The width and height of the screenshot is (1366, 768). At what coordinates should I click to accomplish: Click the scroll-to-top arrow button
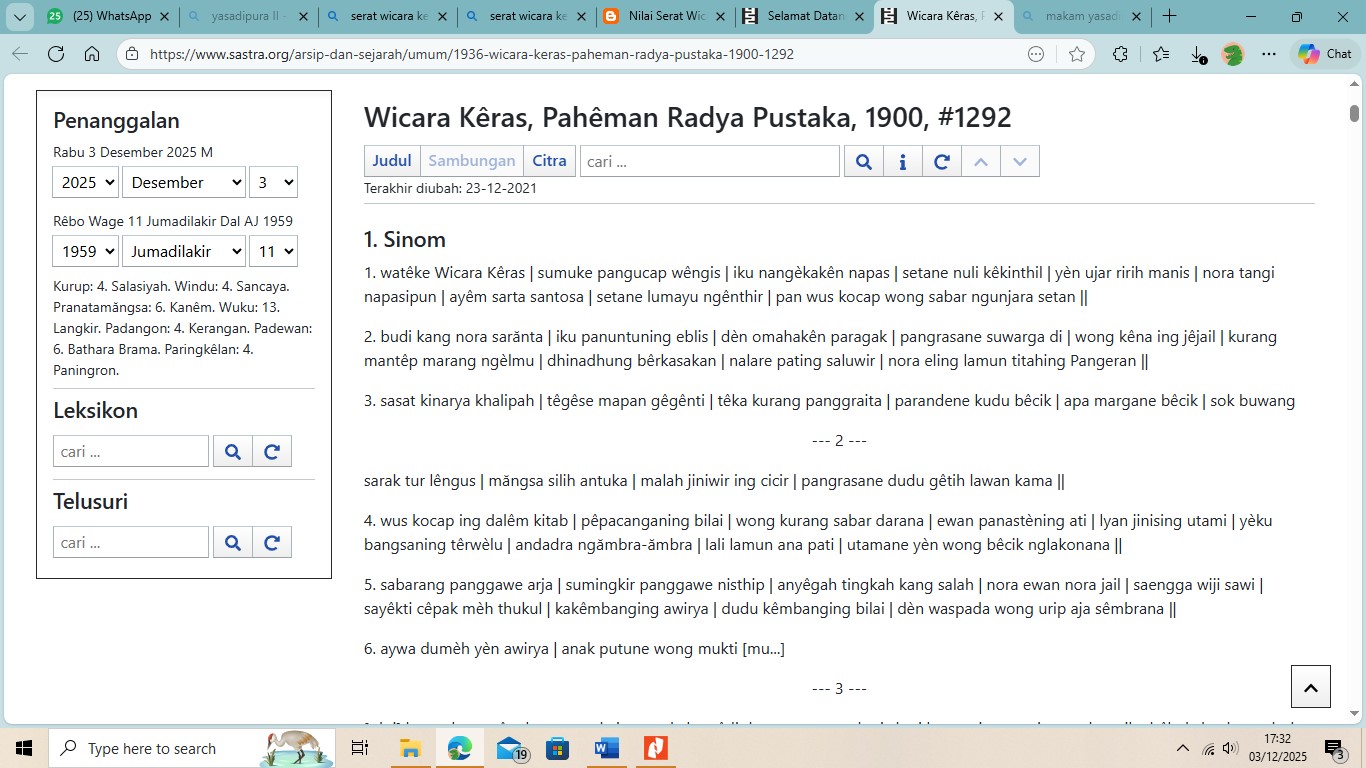pos(1310,687)
